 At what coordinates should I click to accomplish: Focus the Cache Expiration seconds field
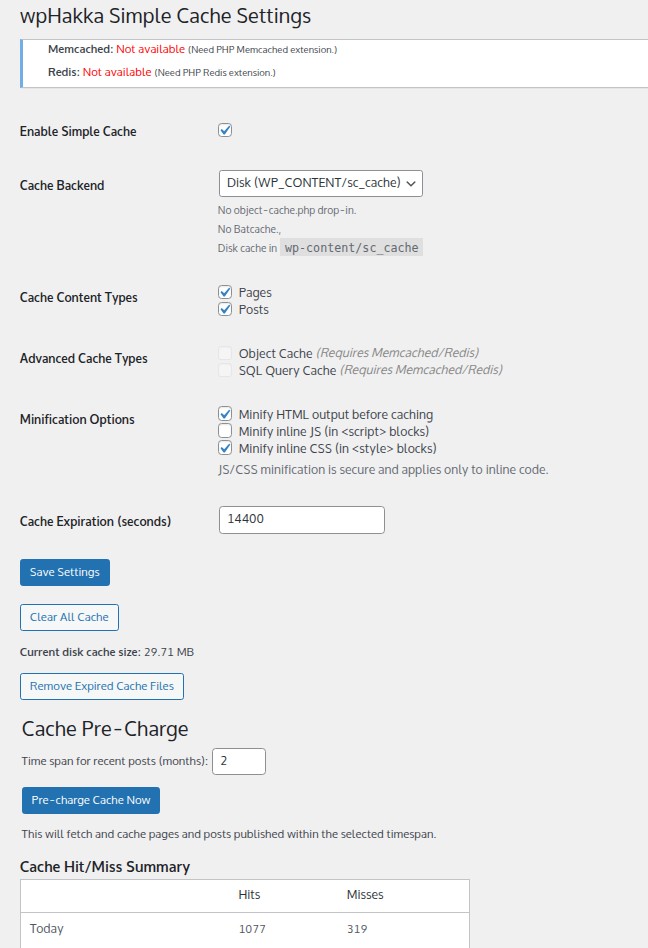pos(302,520)
